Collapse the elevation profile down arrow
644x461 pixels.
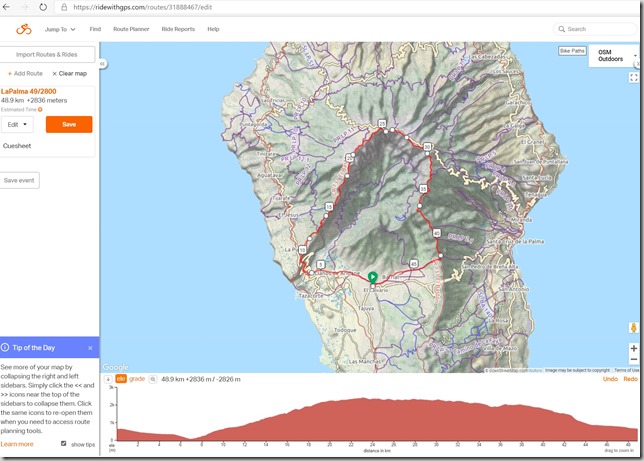point(108,379)
